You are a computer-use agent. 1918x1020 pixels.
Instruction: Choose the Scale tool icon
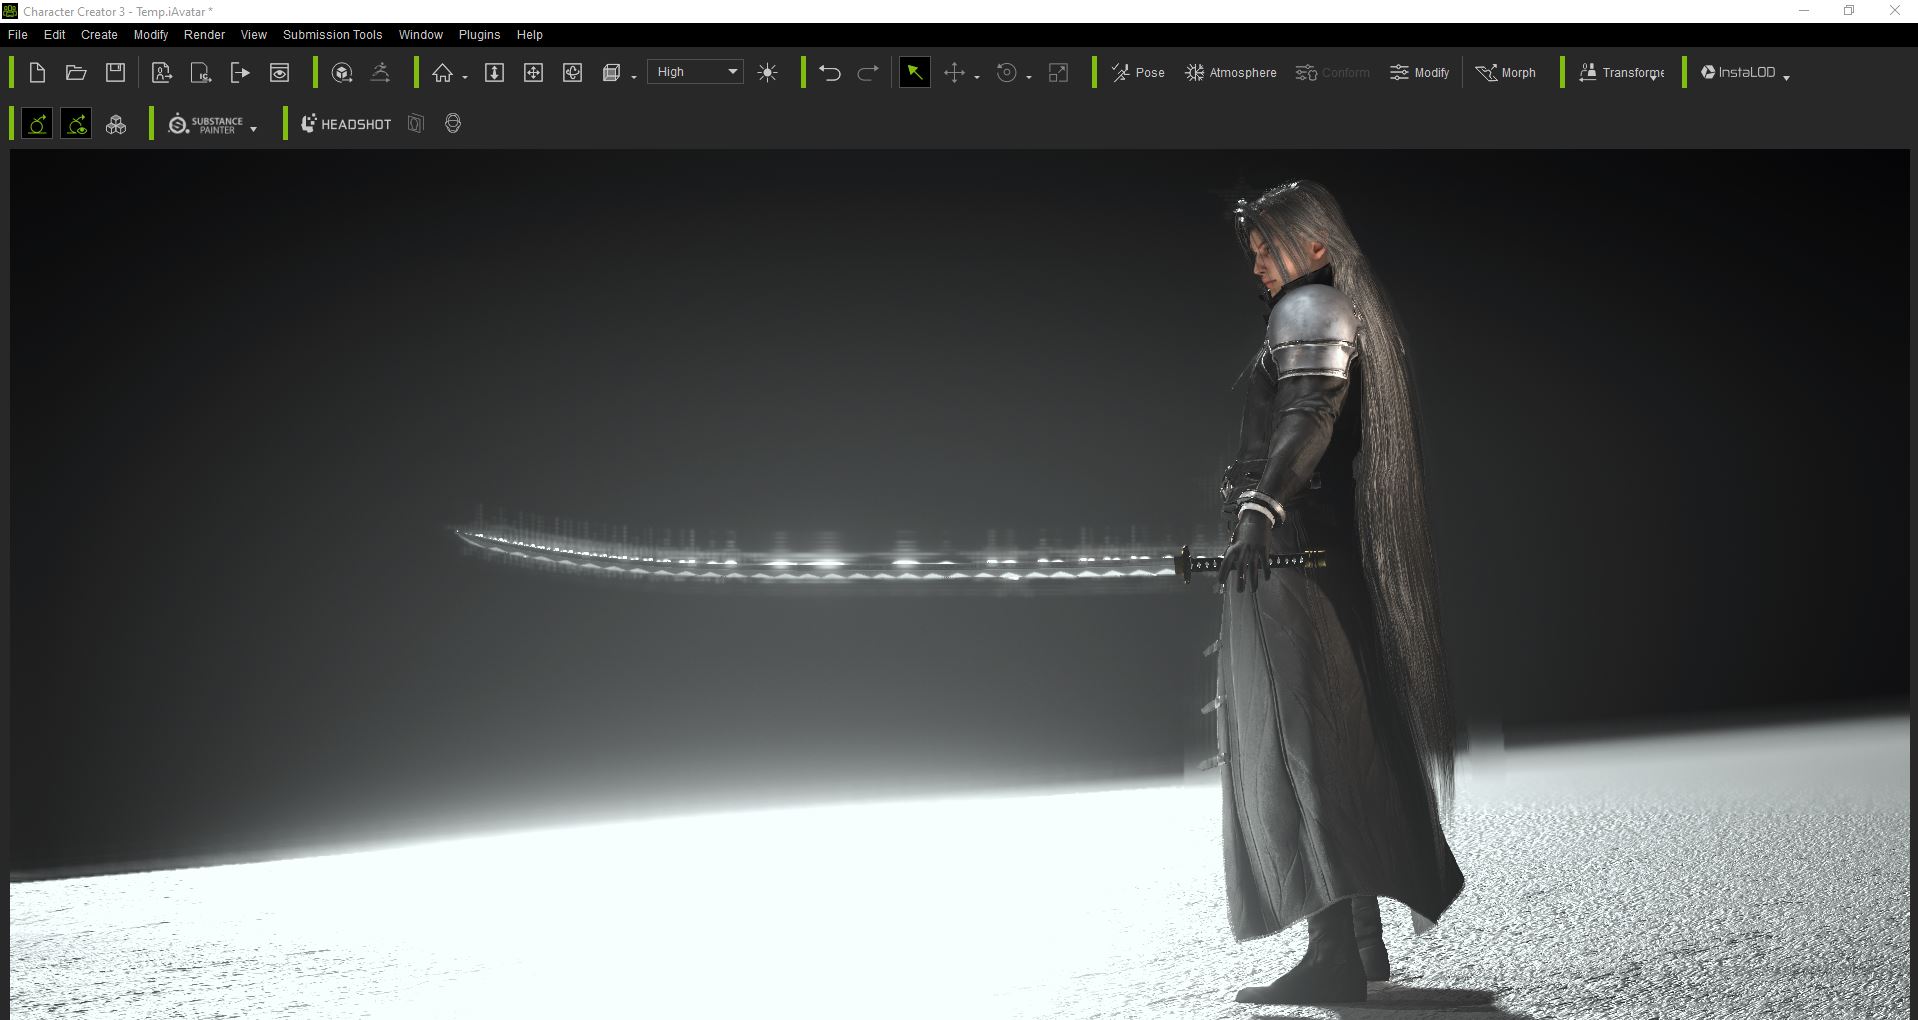pyautogui.click(x=1058, y=72)
